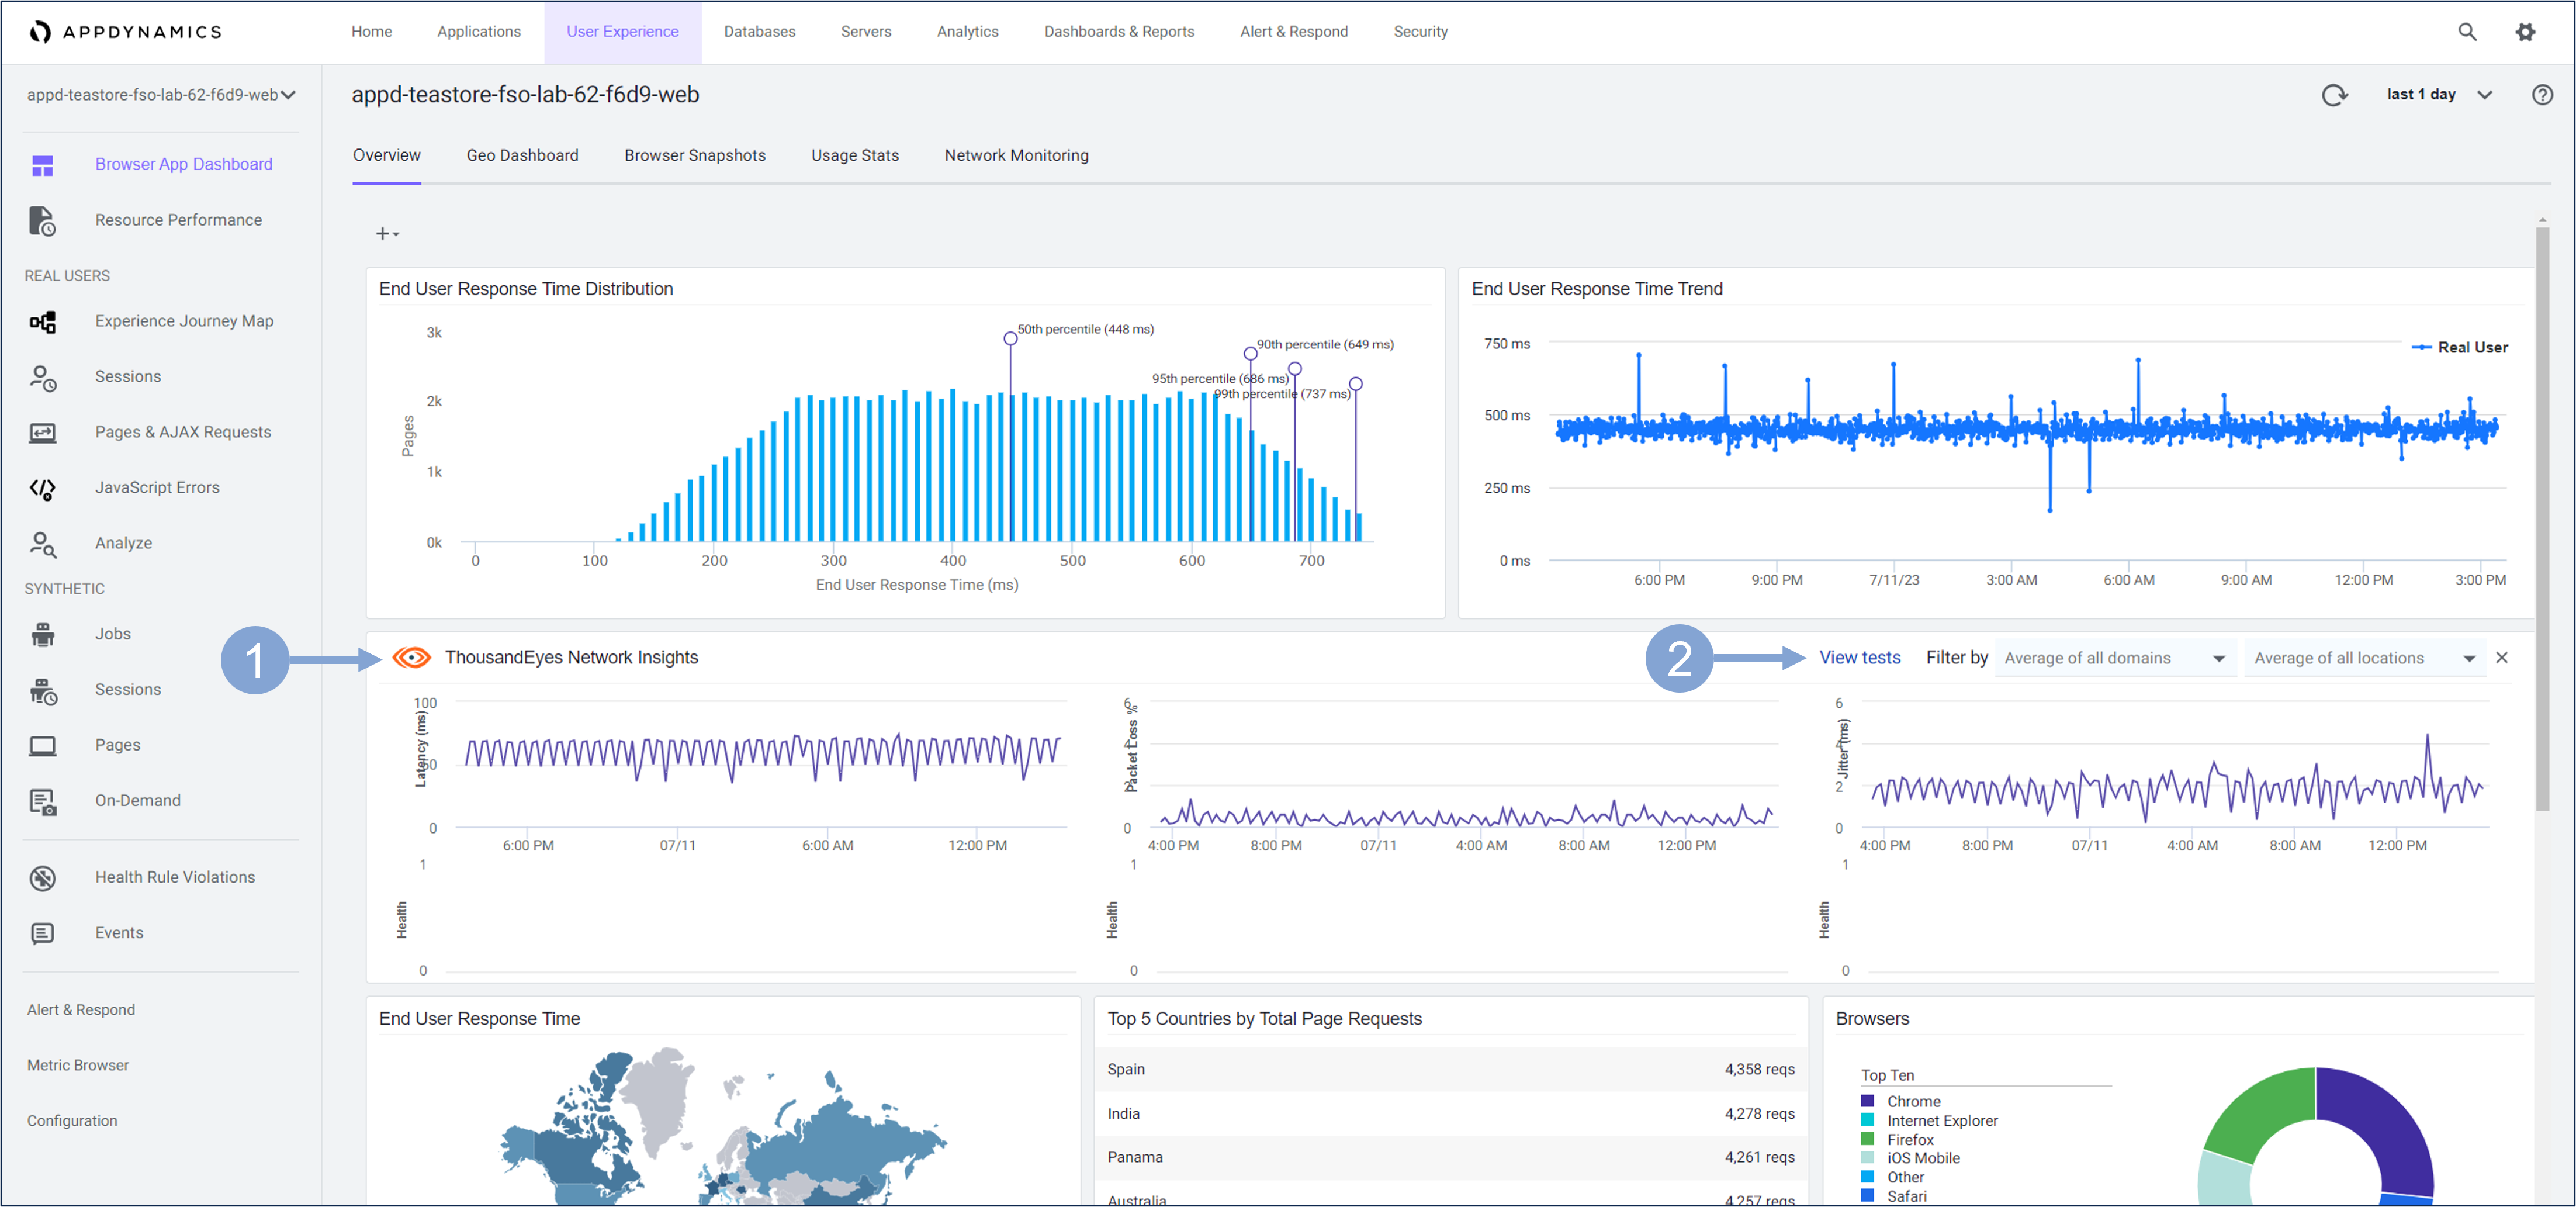The width and height of the screenshot is (2576, 1207).
Task: Close the ThousandEyes Network Insights widget
Action: click(2501, 658)
